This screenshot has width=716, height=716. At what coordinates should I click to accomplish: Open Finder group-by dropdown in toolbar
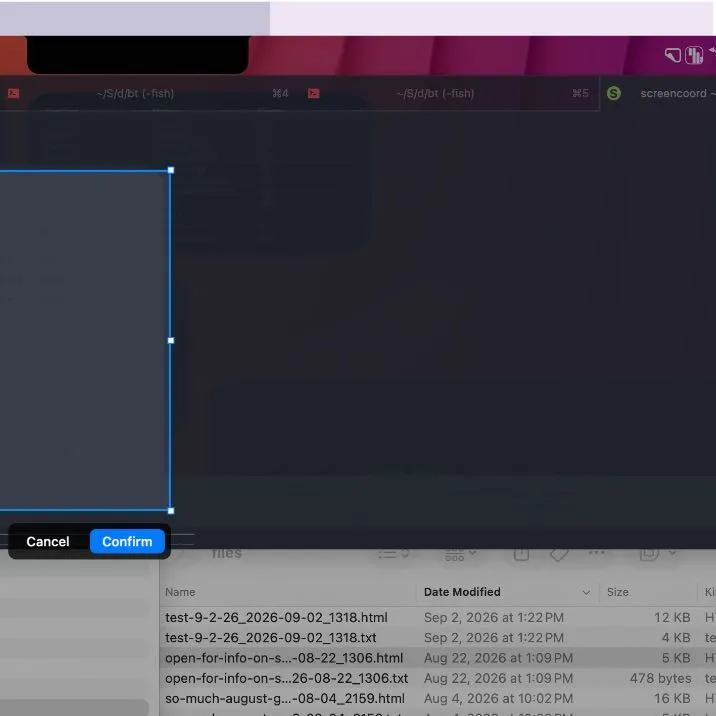(460, 554)
